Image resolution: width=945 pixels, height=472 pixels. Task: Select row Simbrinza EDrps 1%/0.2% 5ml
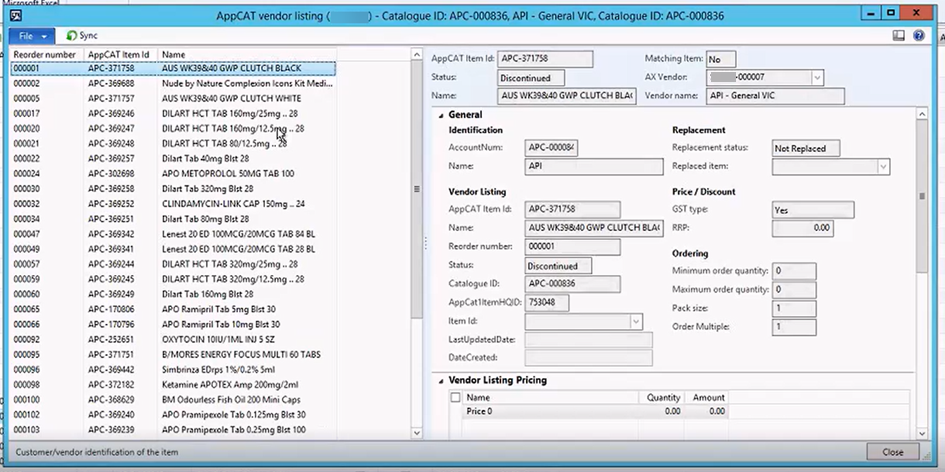pyautogui.click(x=172, y=370)
